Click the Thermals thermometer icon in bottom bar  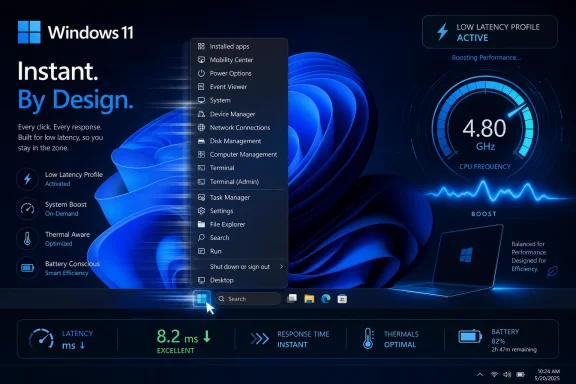(368, 338)
